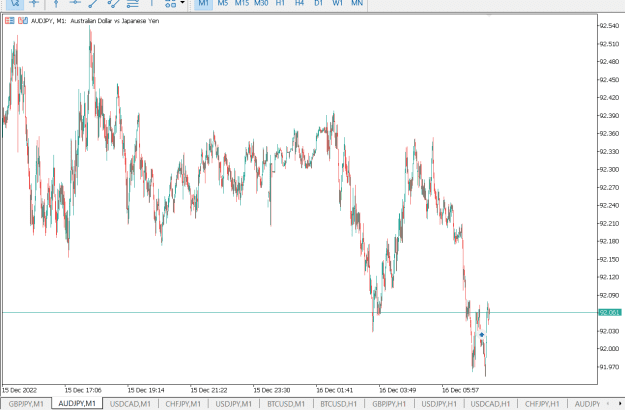The width and height of the screenshot is (625, 410).
Task: Click the 92.180 price scale label
Action: (610, 241)
